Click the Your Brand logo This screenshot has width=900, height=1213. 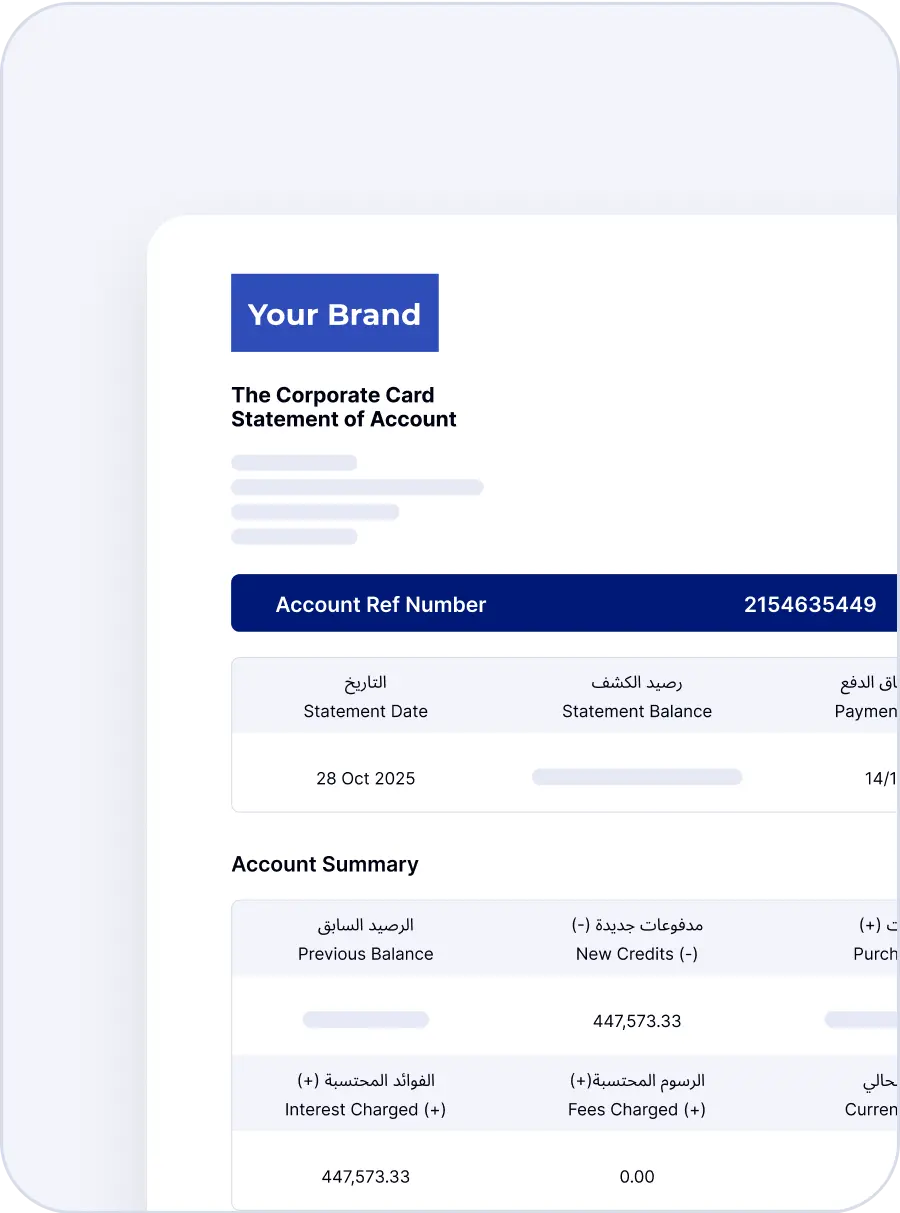[334, 313]
